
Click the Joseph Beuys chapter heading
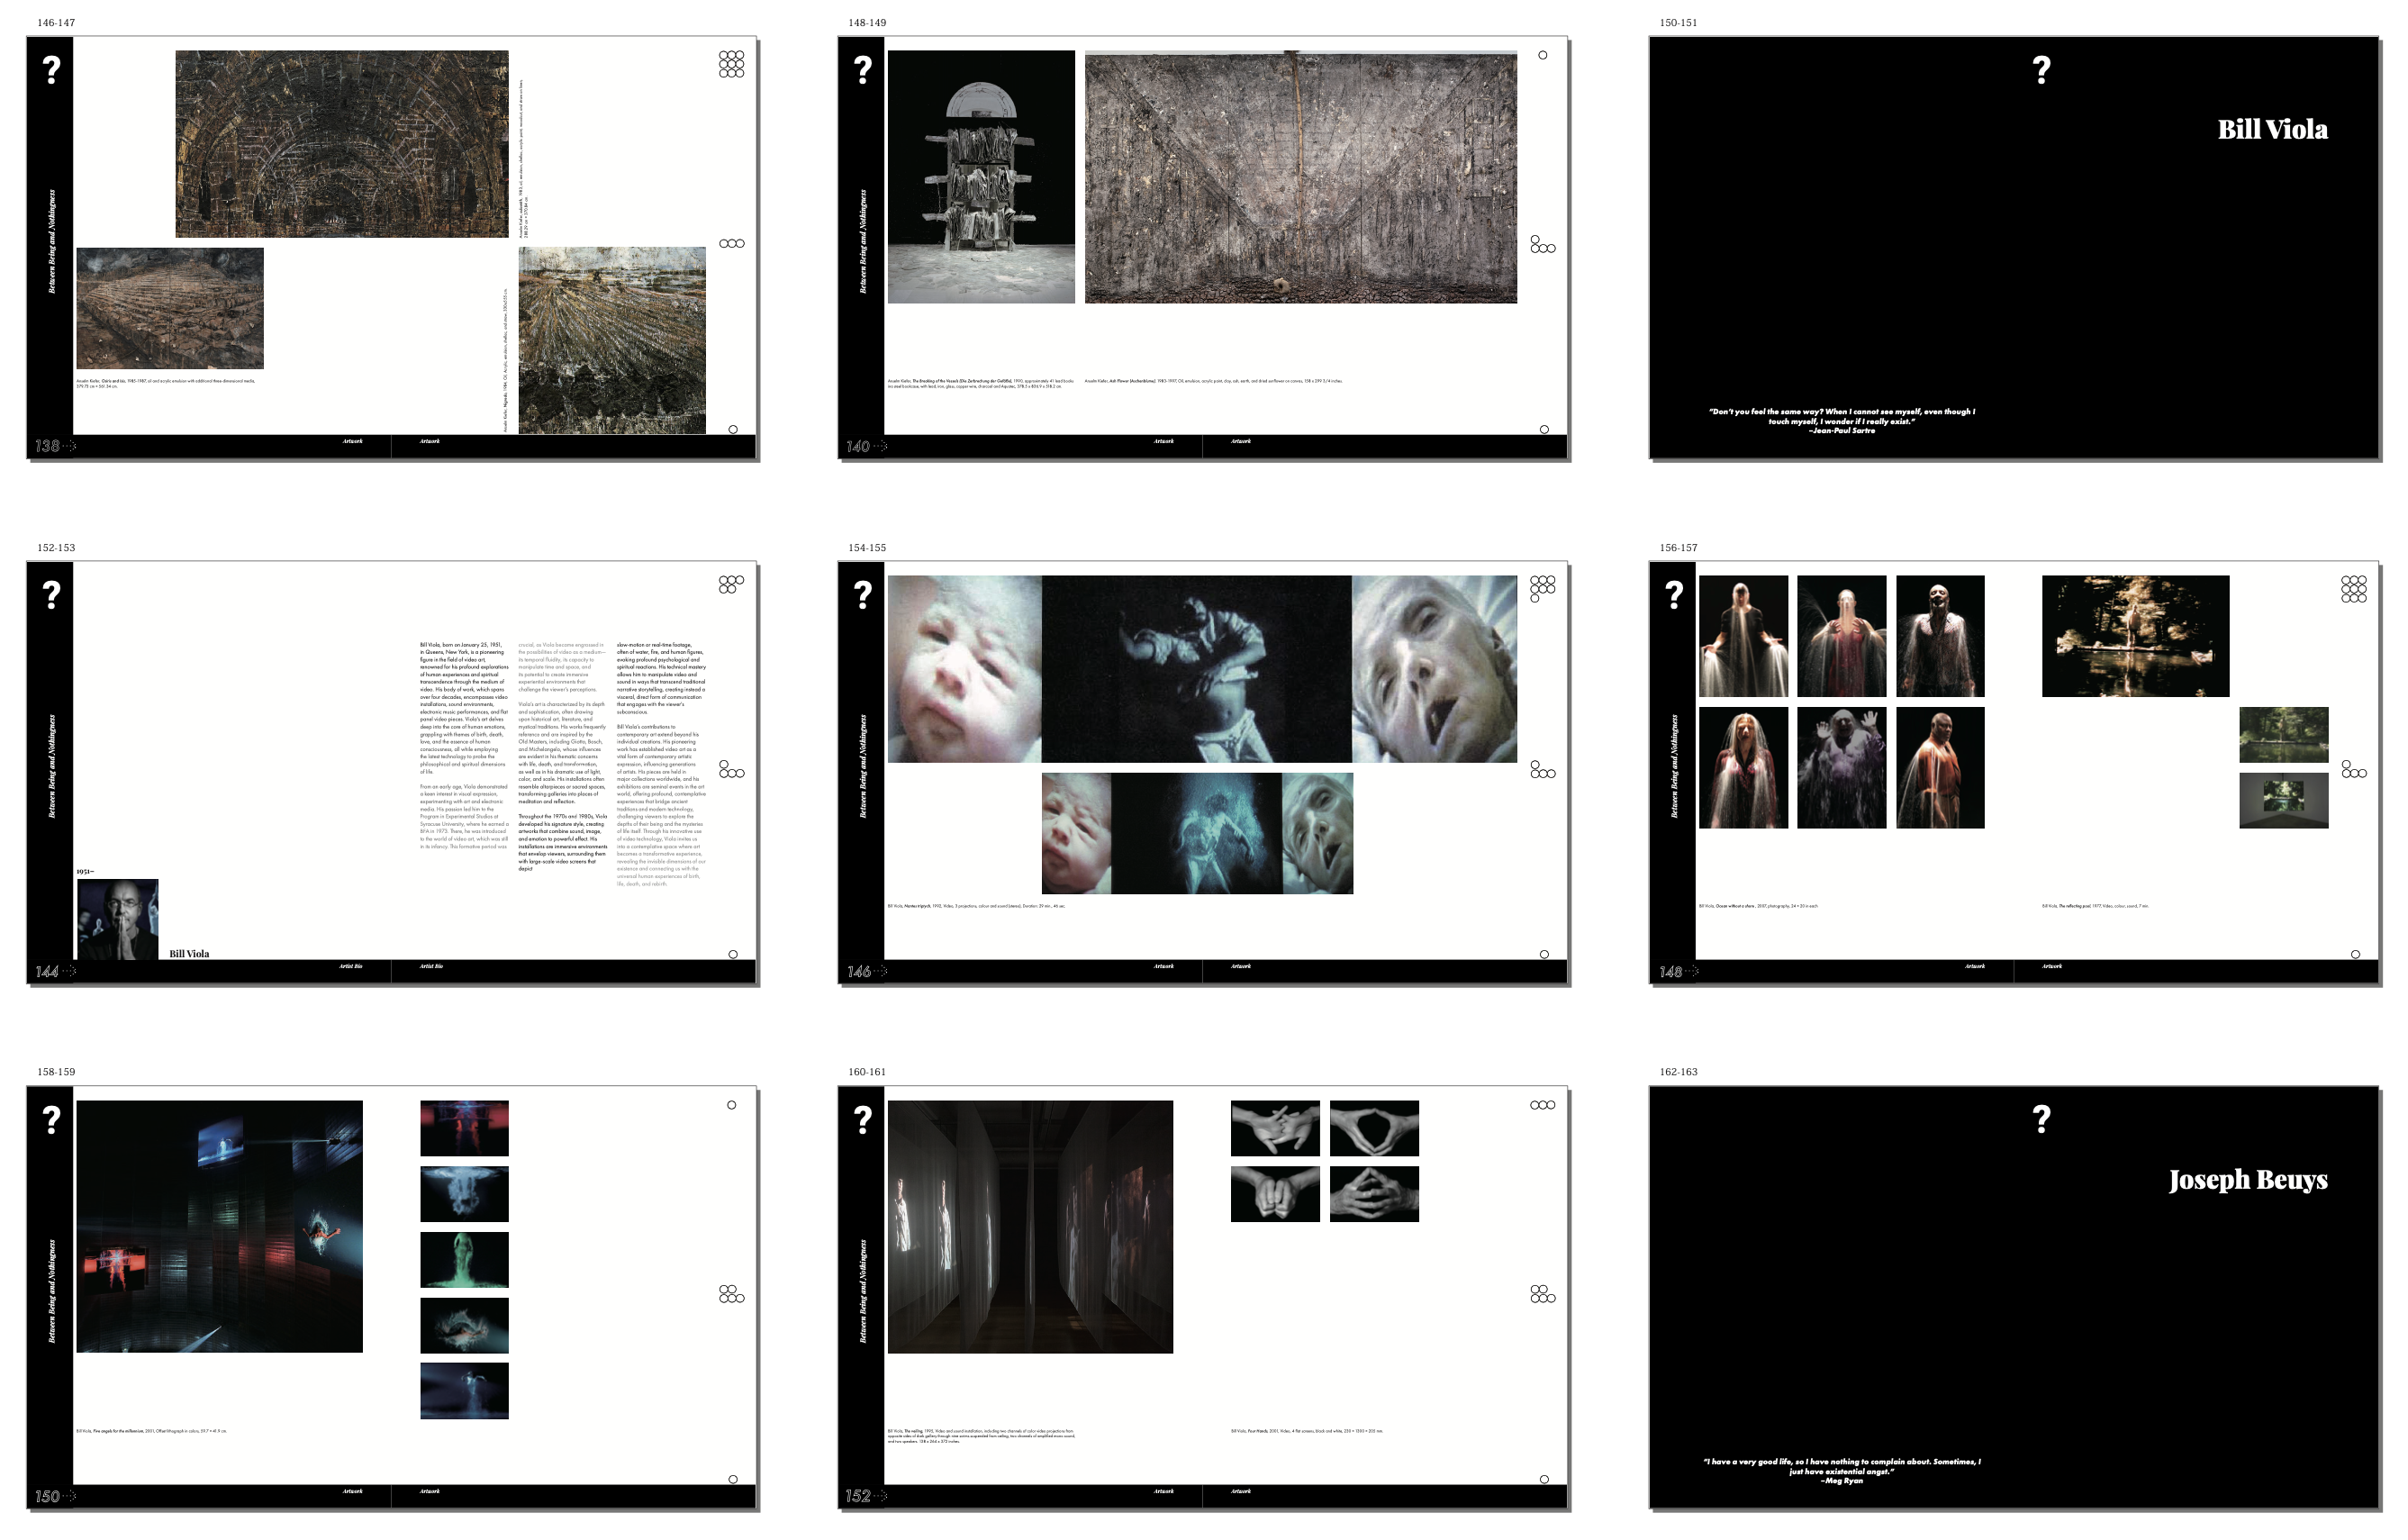pos(2247,1180)
